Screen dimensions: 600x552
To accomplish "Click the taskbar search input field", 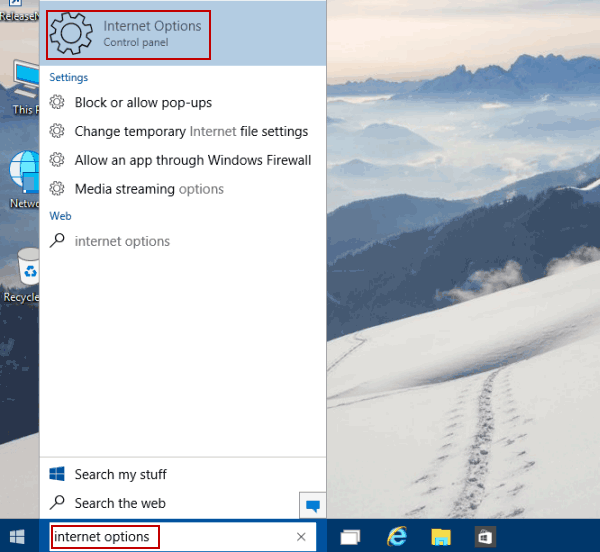I will point(183,537).
